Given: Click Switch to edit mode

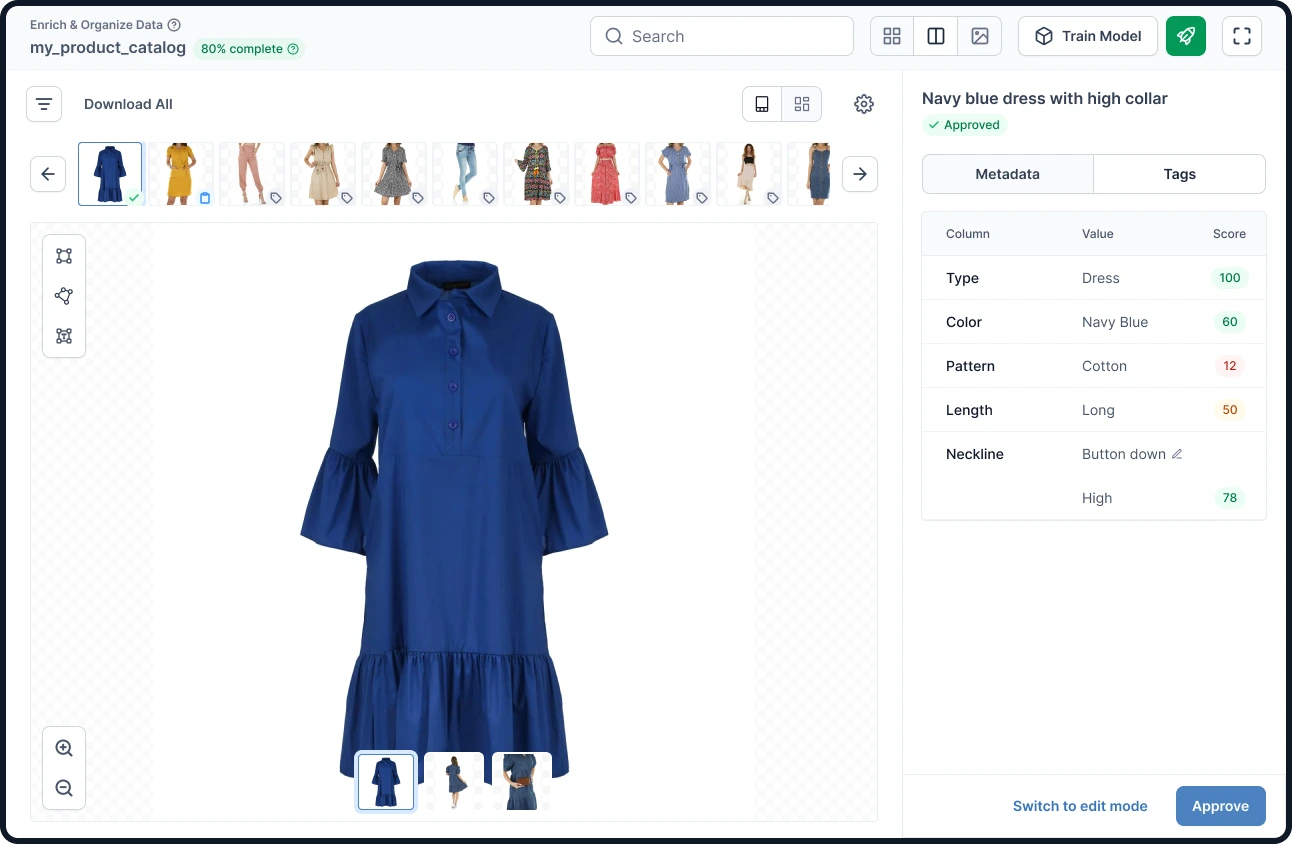Looking at the screenshot, I should click(x=1080, y=806).
